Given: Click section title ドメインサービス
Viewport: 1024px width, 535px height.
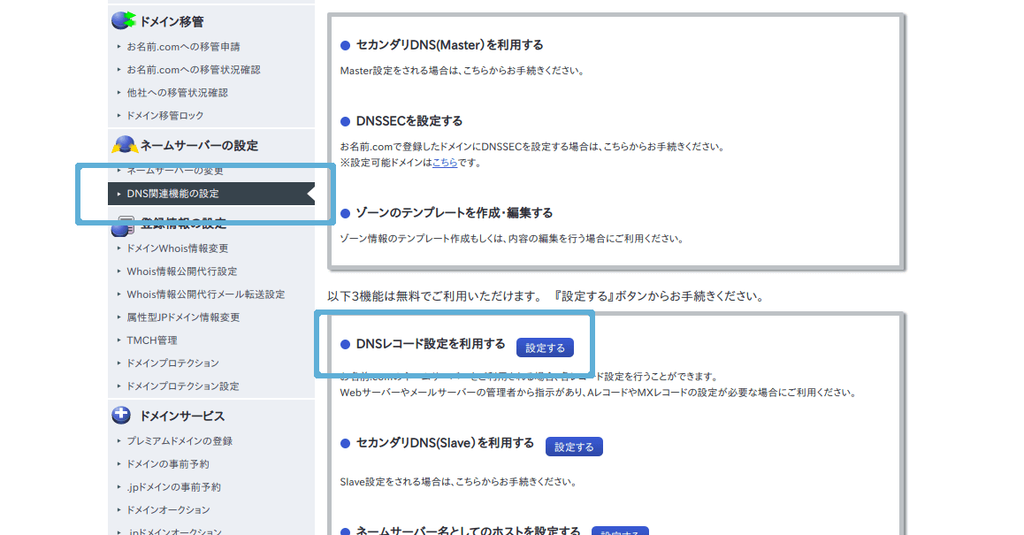Looking at the screenshot, I should pos(182,416).
